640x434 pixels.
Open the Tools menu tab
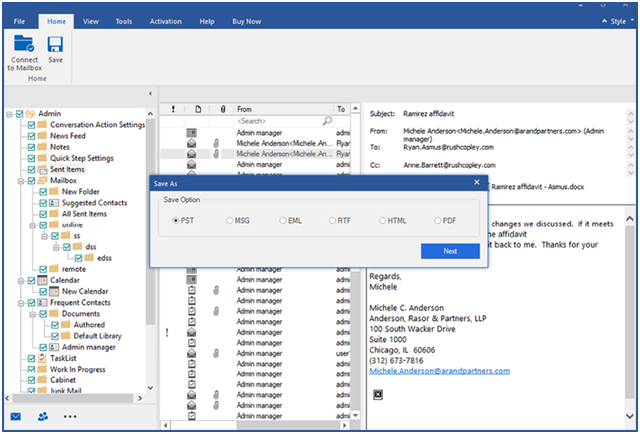(x=123, y=20)
